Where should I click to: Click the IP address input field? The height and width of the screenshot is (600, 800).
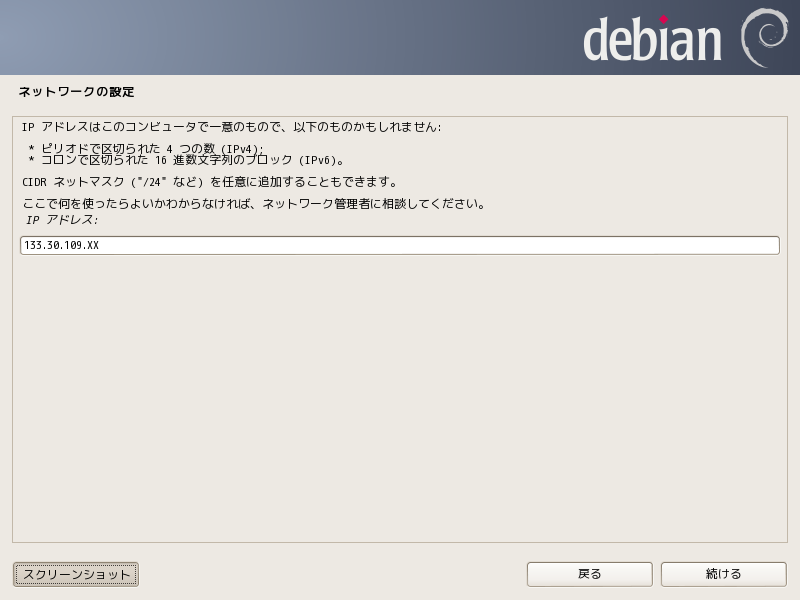400,246
